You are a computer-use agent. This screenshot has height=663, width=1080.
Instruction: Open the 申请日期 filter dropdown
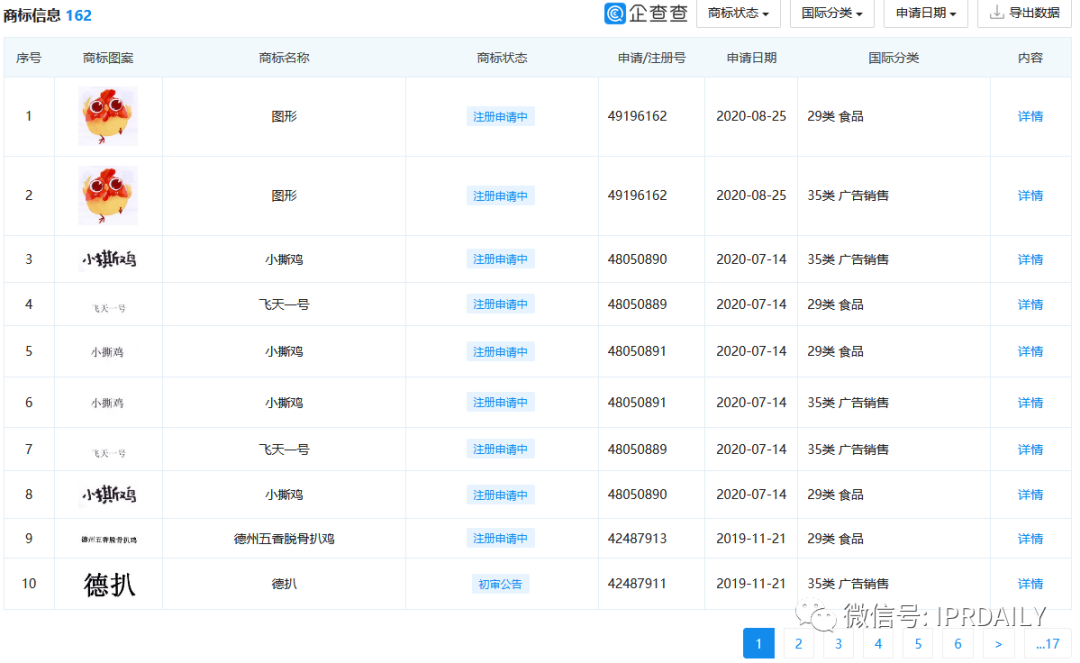[x=926, y=13]
